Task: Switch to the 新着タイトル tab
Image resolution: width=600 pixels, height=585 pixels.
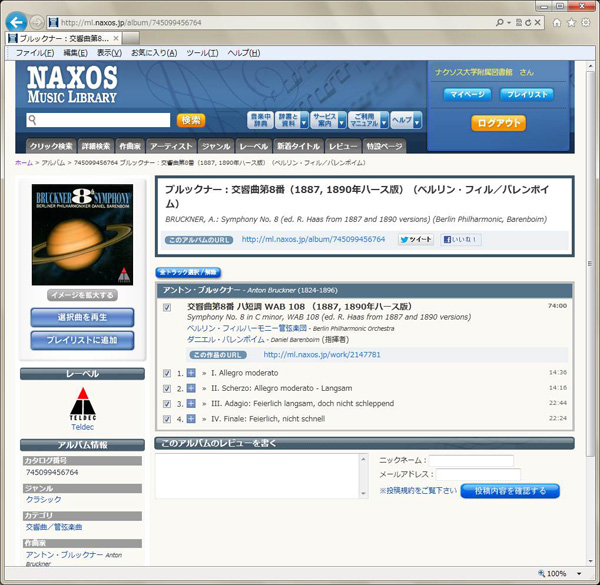Action: [x=298, y=146]
